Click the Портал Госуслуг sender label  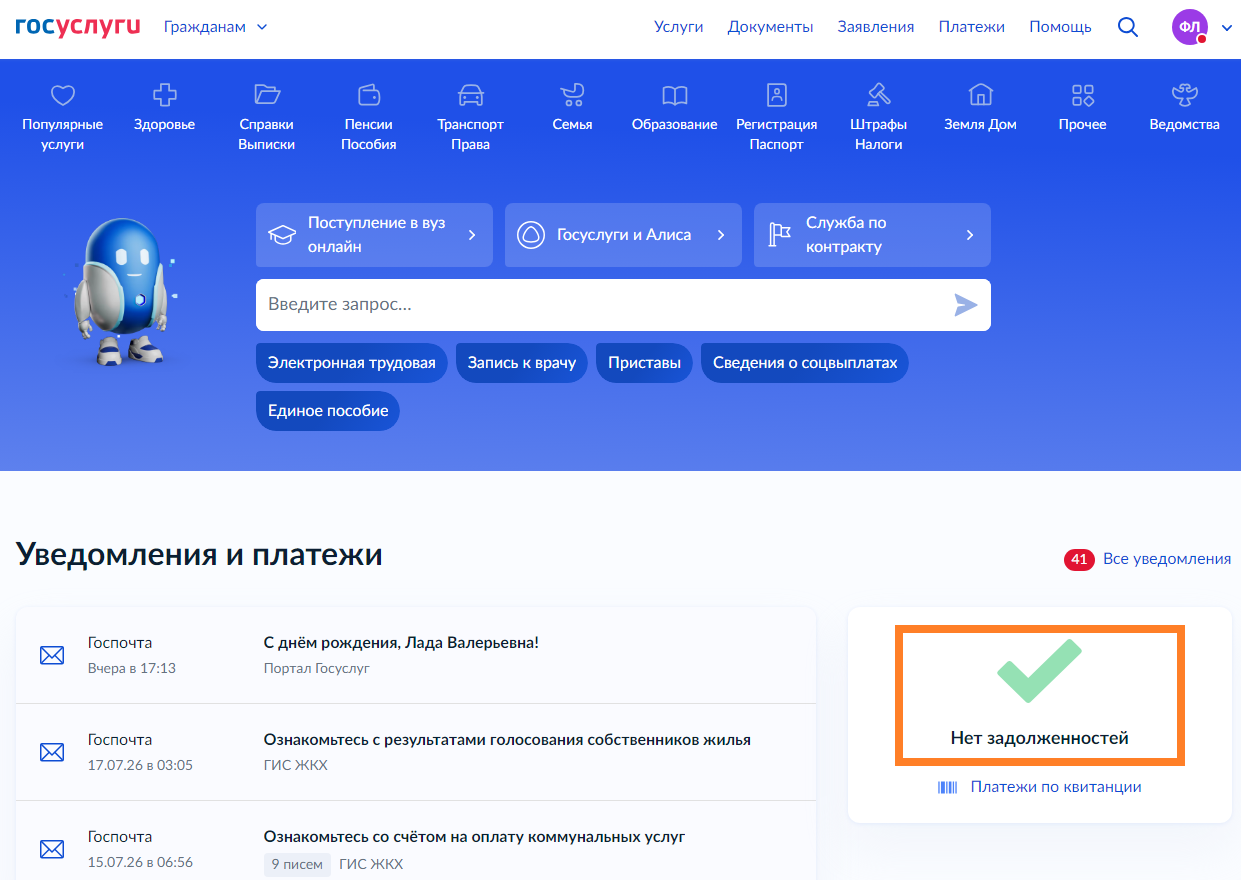click(316, 668)
